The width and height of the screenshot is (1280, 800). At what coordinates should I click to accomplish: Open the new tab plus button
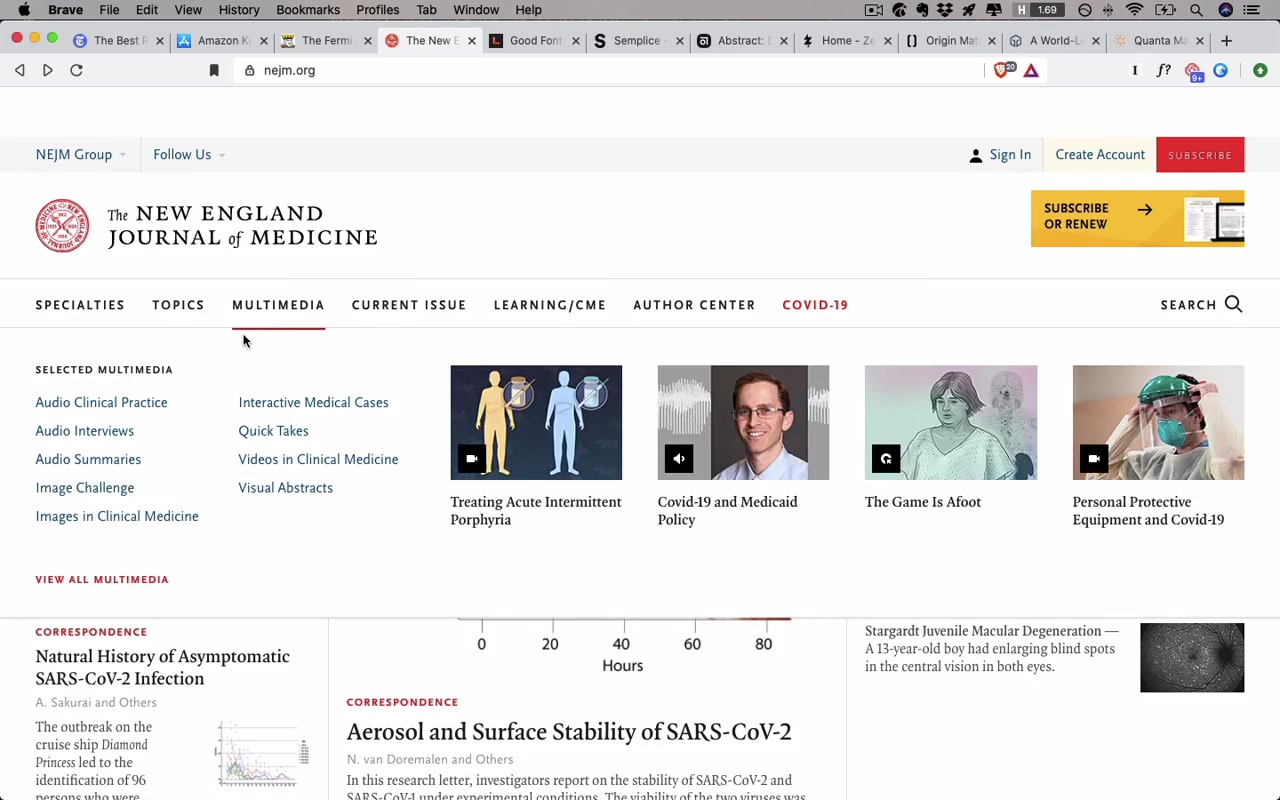coord(1226,41)
